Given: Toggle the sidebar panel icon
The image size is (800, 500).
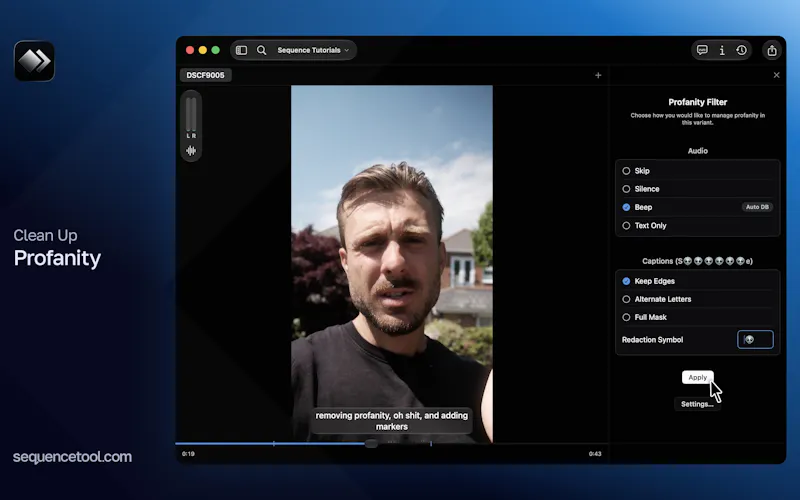Looking at the screenshot, I should (241, 50).
